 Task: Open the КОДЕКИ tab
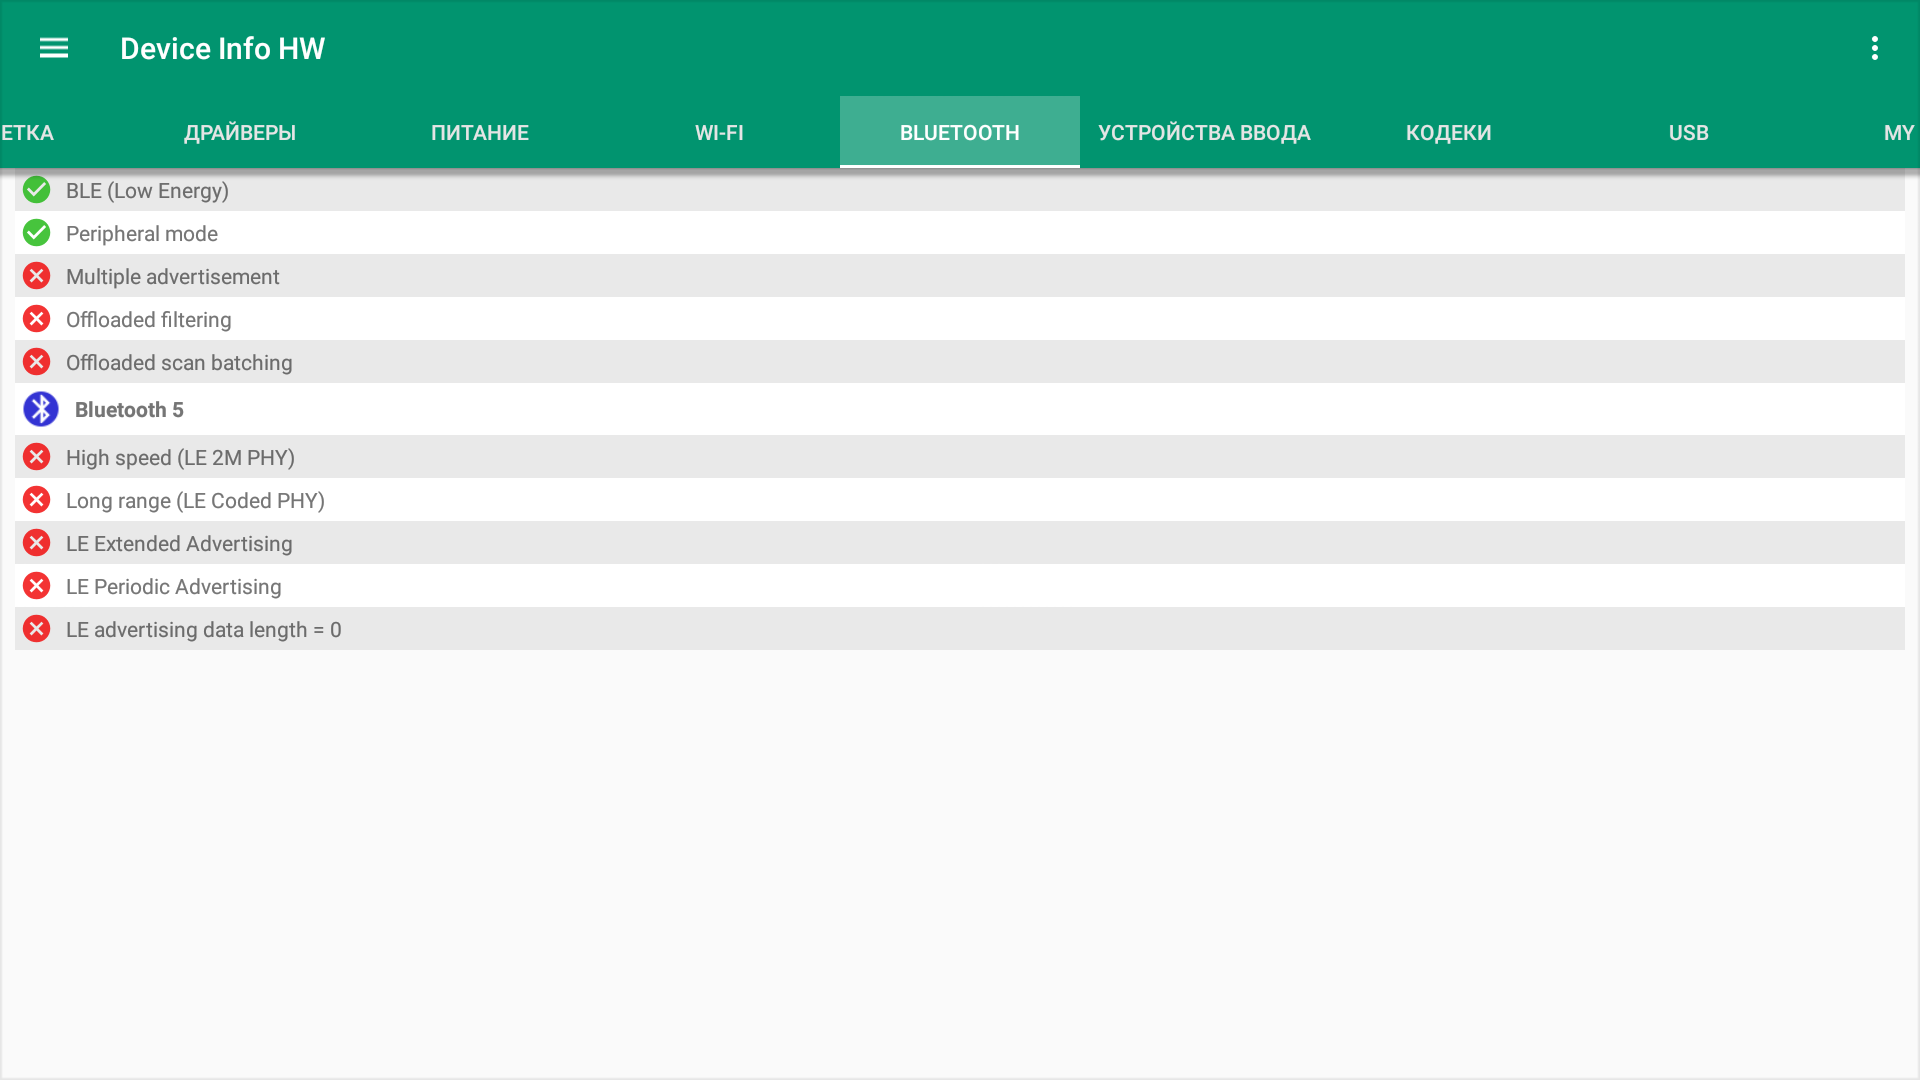(x=1448, y=133)
